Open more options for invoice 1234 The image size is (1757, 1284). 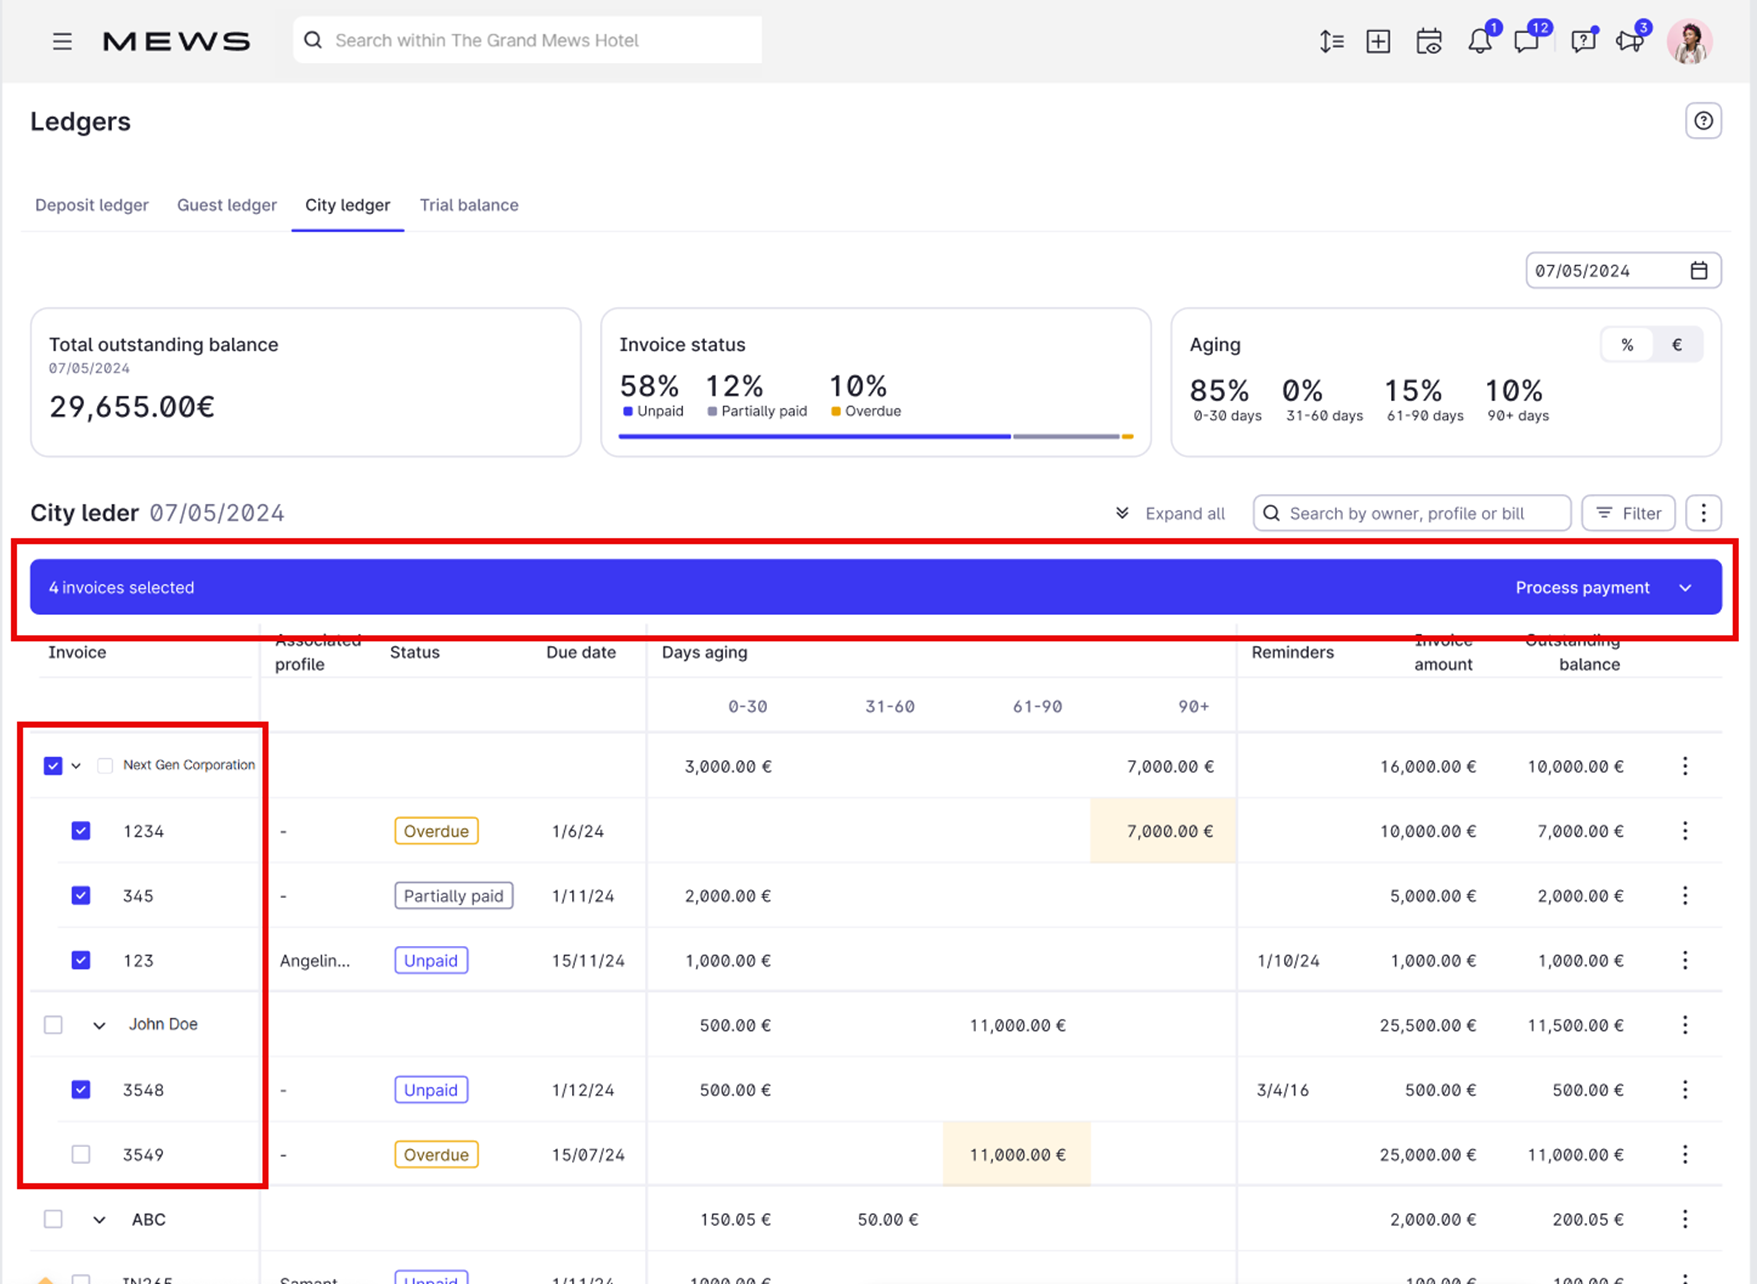coord(1685,831)
